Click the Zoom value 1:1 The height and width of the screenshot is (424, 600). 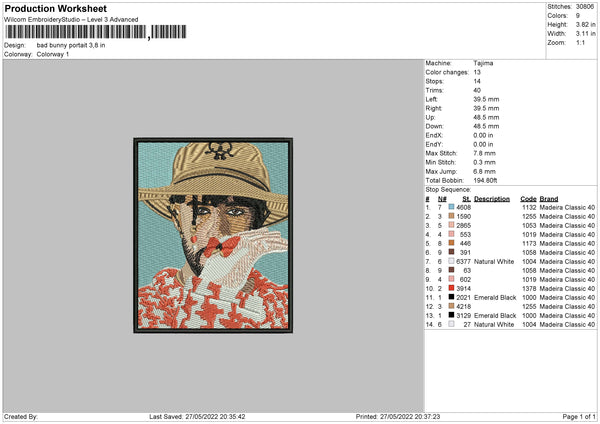coord(580,42)
